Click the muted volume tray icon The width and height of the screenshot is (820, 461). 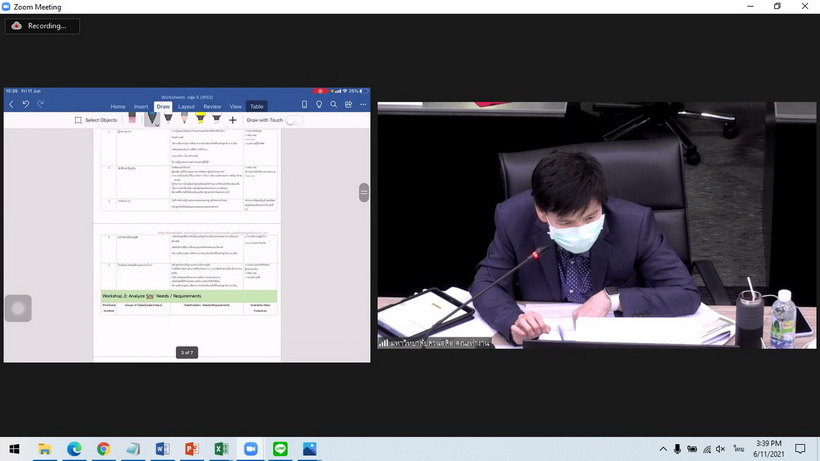(x=721, y=449)
